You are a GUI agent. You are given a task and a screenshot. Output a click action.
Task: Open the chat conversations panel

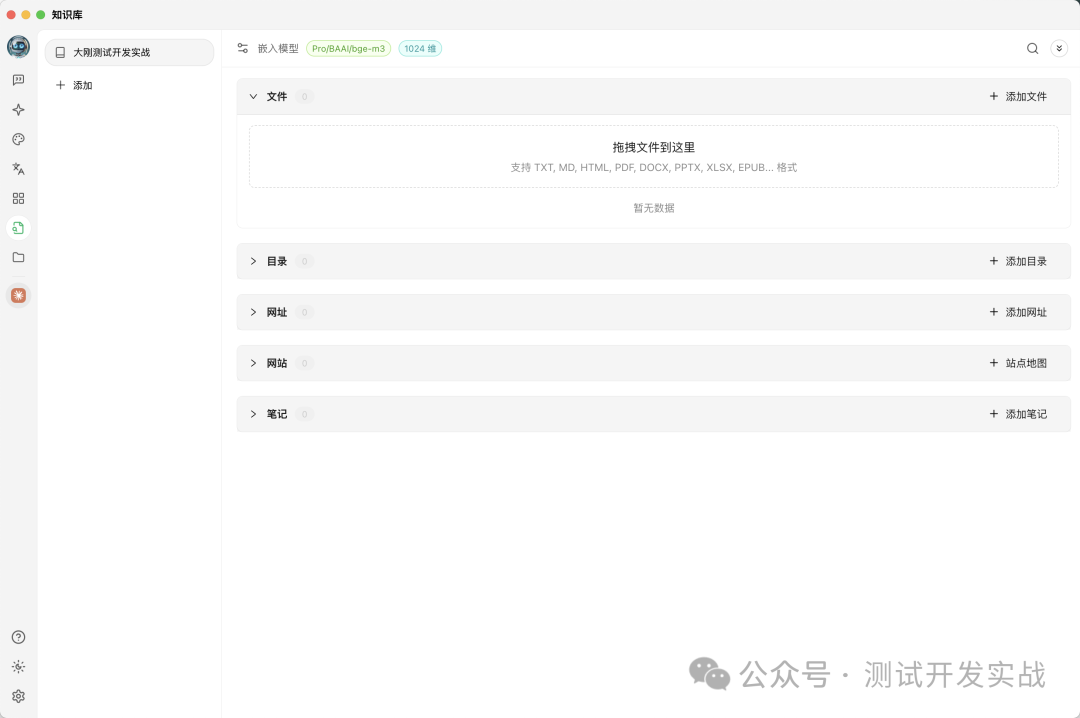coord(18,80)
